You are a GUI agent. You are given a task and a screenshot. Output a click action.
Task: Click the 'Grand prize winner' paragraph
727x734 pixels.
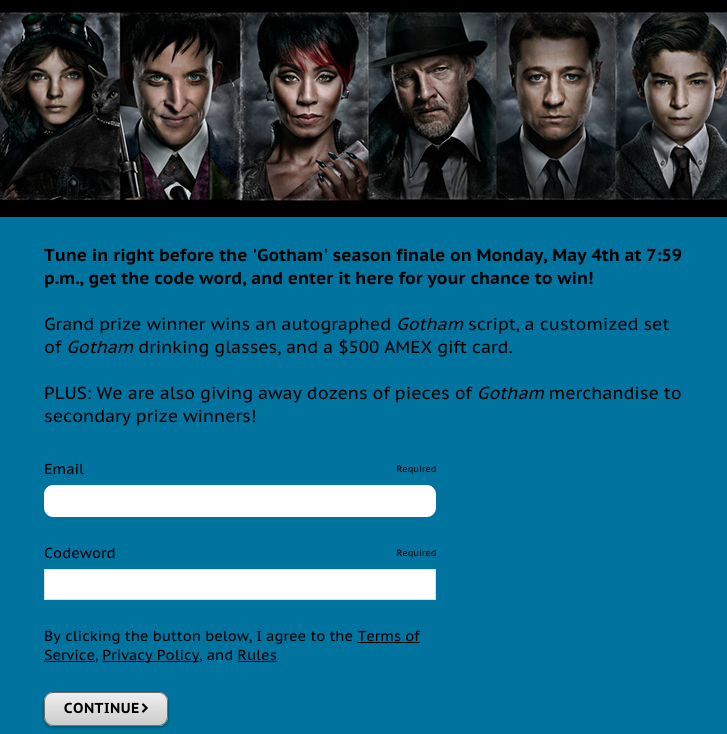coord(357,336)
